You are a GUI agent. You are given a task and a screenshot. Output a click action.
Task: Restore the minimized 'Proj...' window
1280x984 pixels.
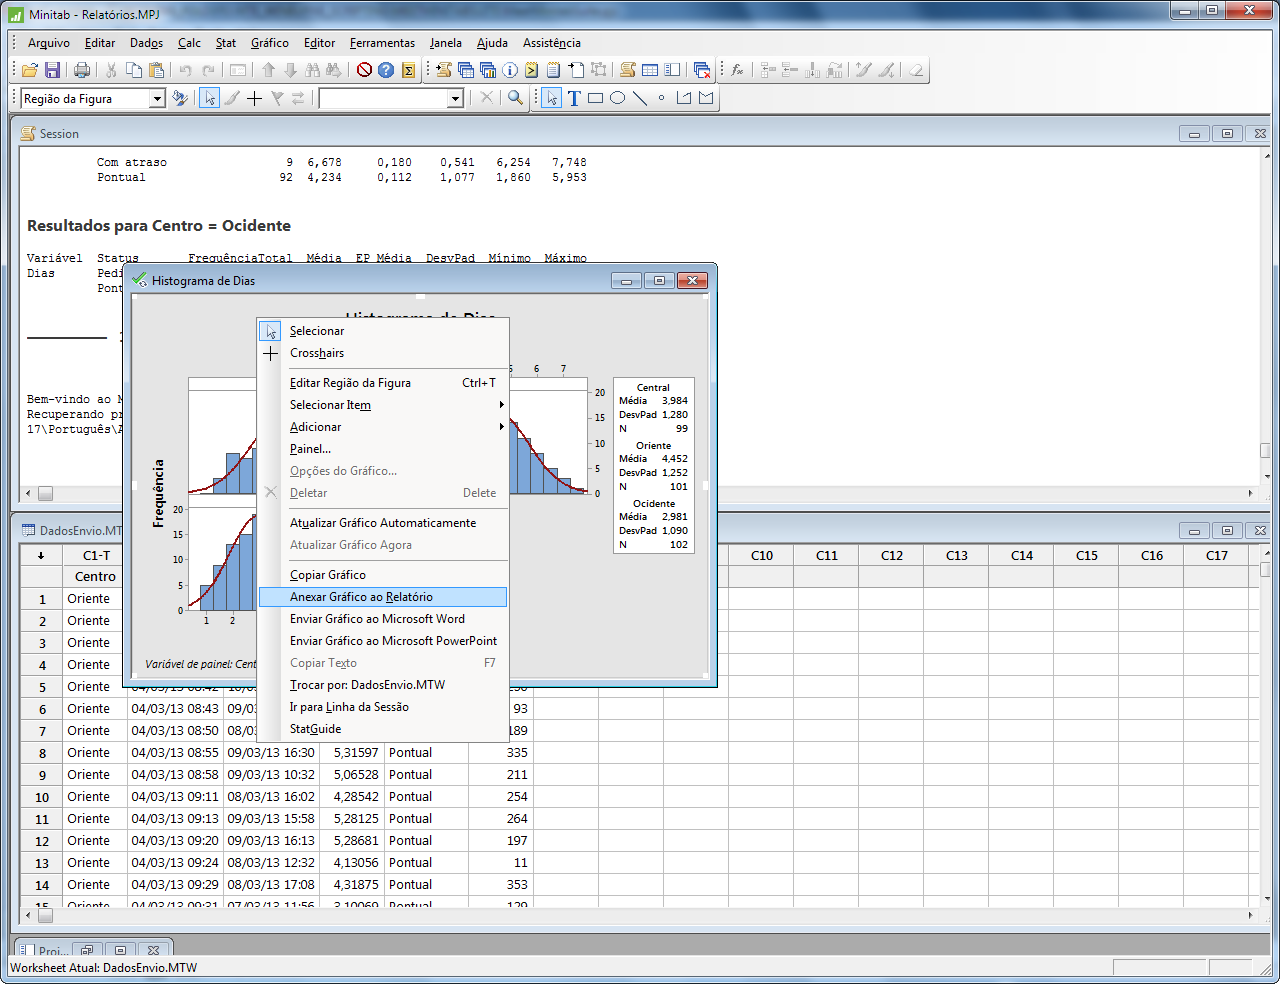click(x=87, y=950)
